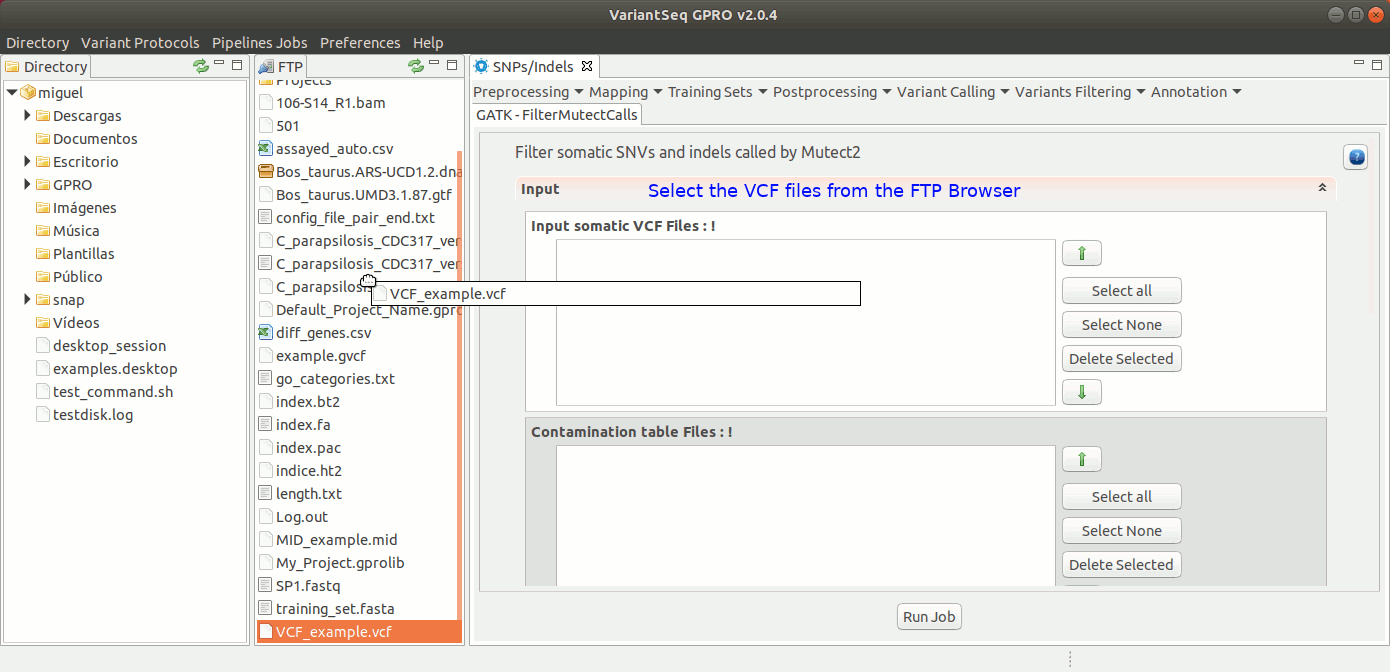Image resolution: width=1390 pixels, height=672 pixels.
Task: Open the Preprocessing dropdown menu
Action: coord(527,92)
